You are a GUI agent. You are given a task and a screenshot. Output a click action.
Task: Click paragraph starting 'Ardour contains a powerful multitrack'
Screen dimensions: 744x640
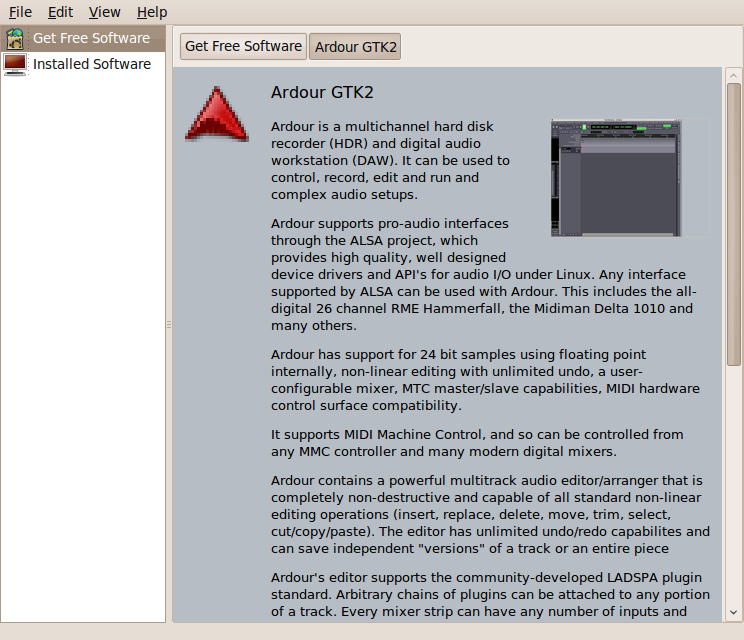tap(490, 514)
